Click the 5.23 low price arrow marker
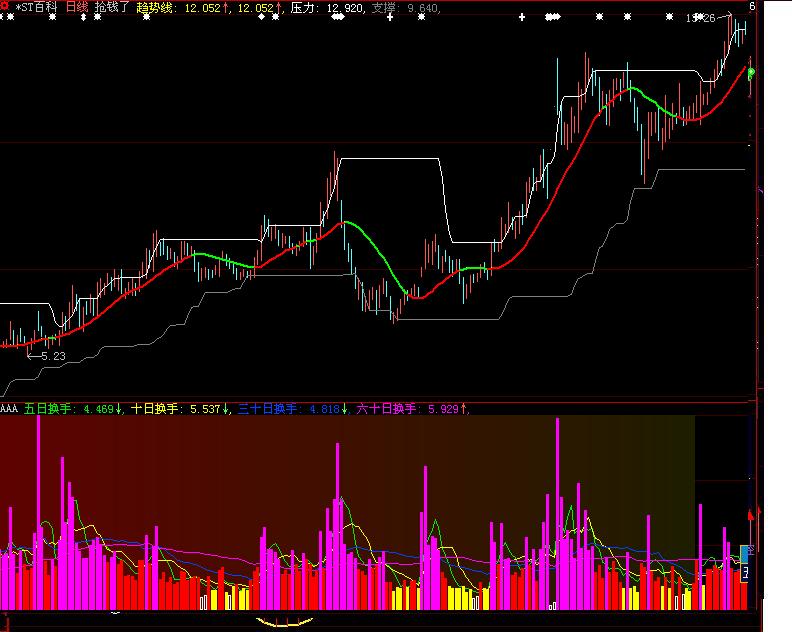Viewport: 792px width, 632px height. pyautogui.click(x=46, y=355)
